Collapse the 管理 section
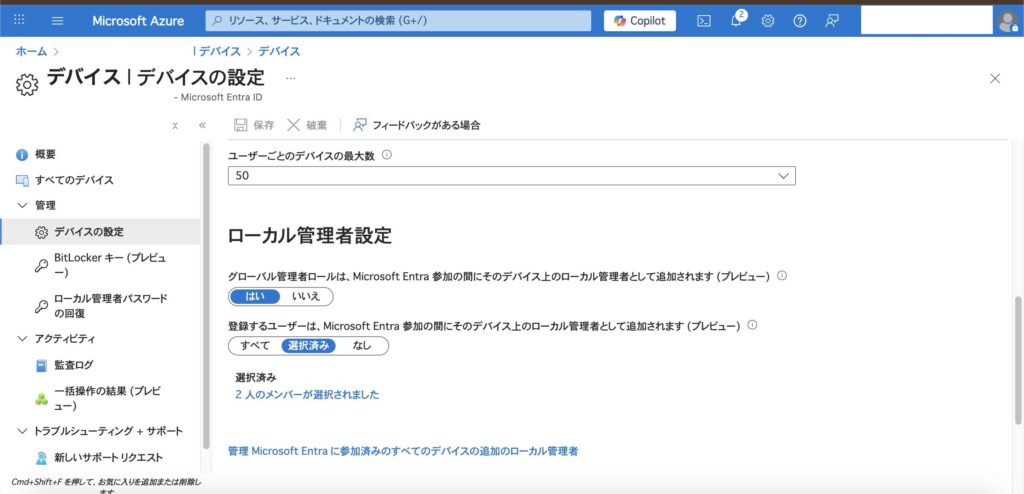1024x494 pixels. pyautogui.click(x=22, y=206)
